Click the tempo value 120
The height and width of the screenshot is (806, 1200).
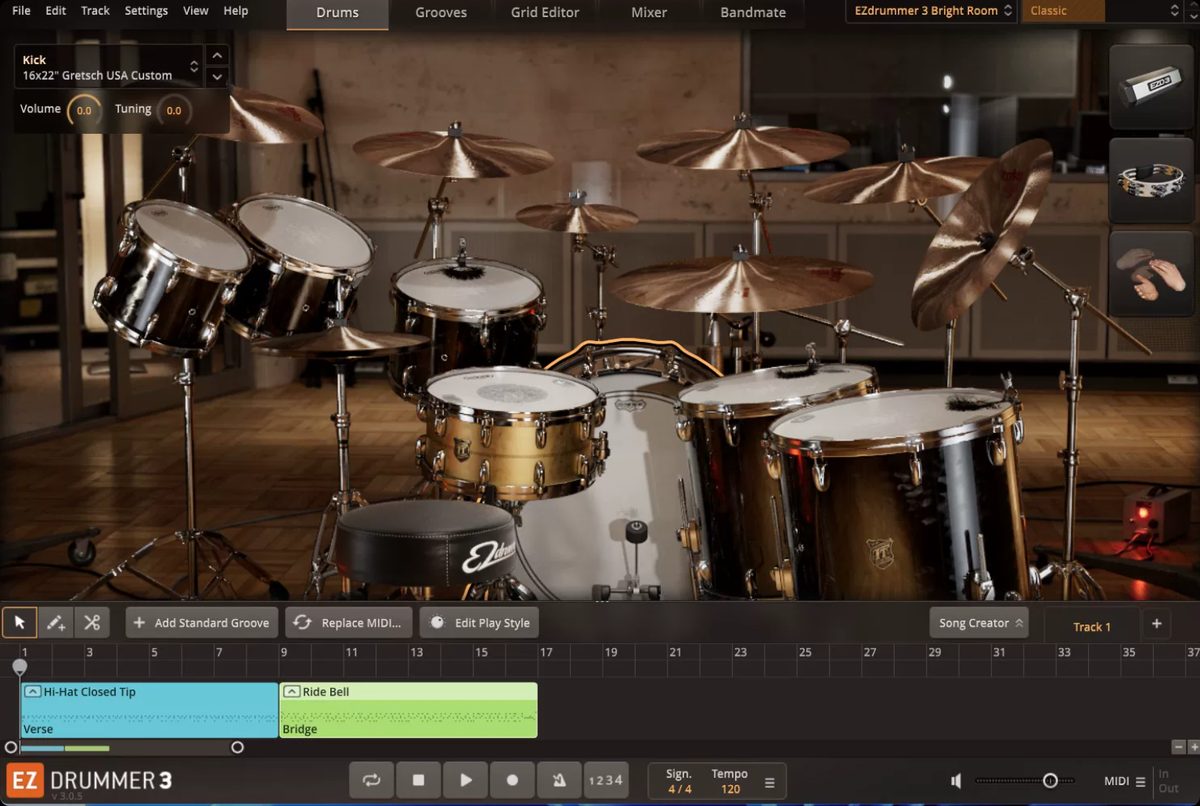click(730, 789)
